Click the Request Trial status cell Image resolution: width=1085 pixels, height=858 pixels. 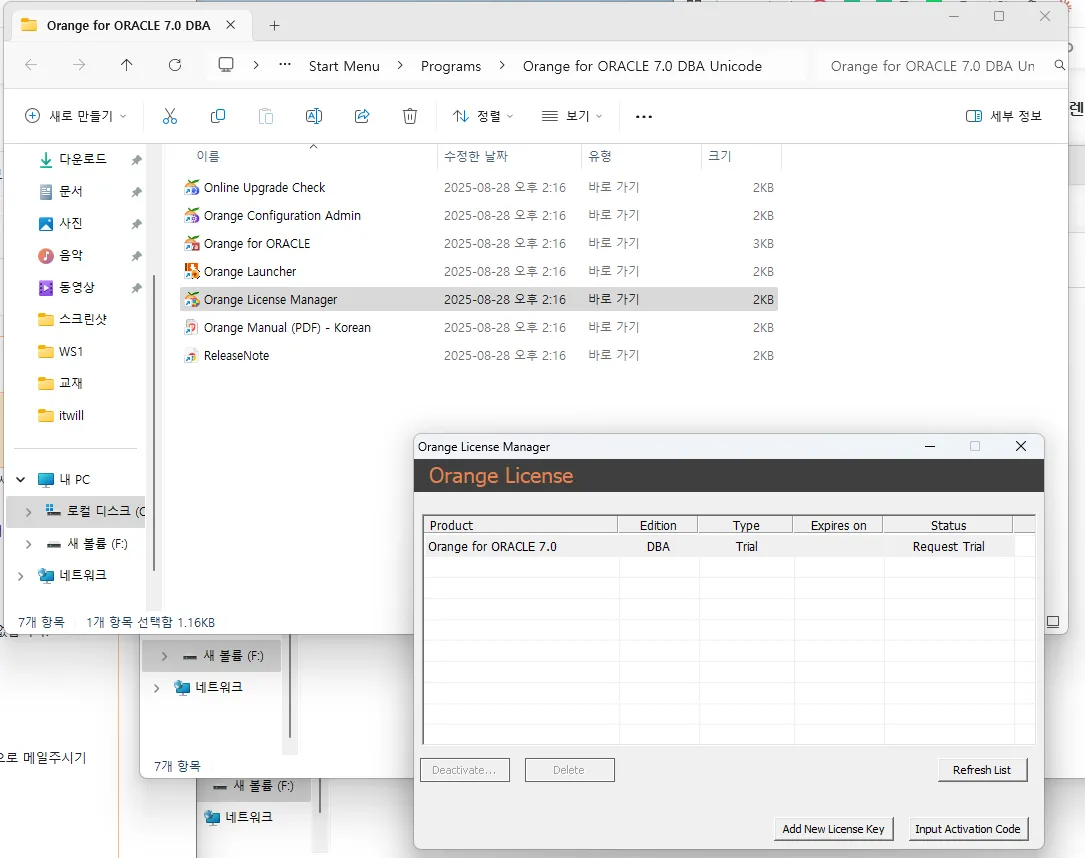[x=948, y=547]
